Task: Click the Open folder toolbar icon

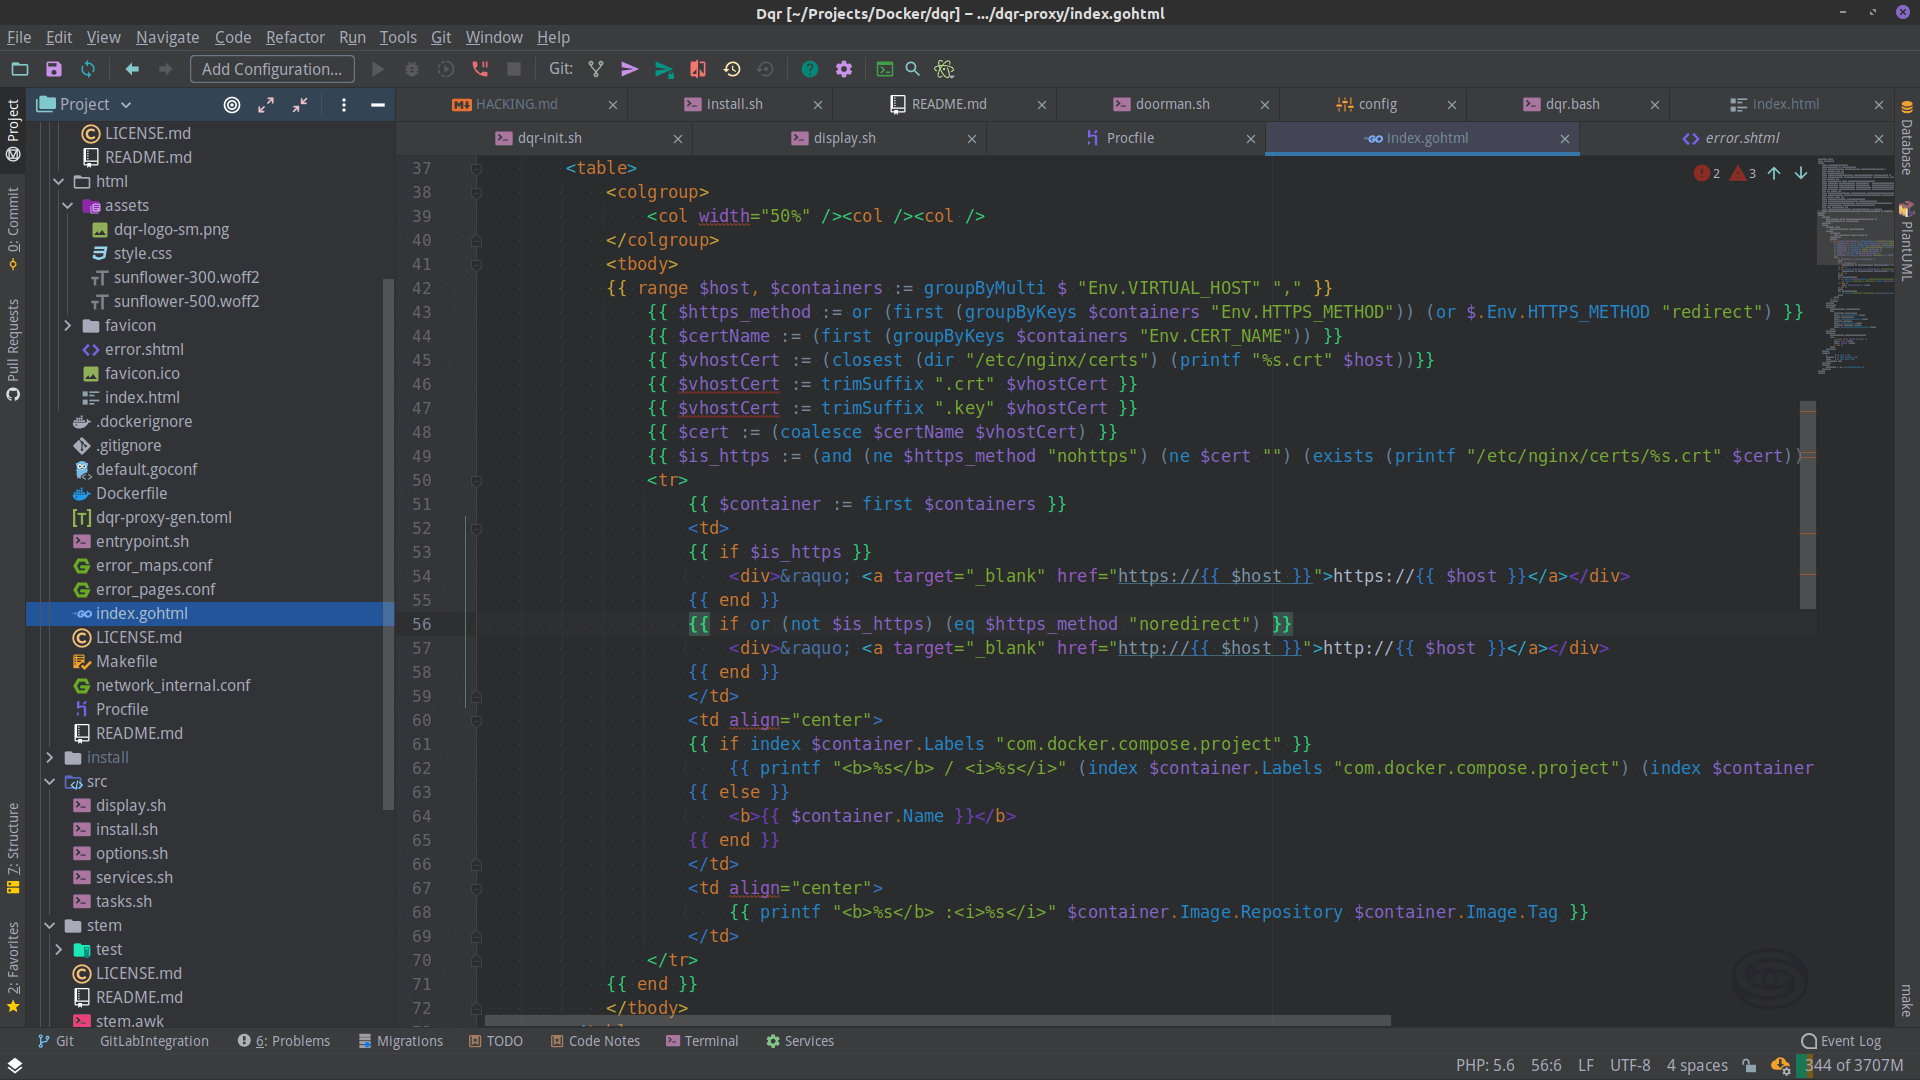Action: pyautogui.click(x=20, y=69)
